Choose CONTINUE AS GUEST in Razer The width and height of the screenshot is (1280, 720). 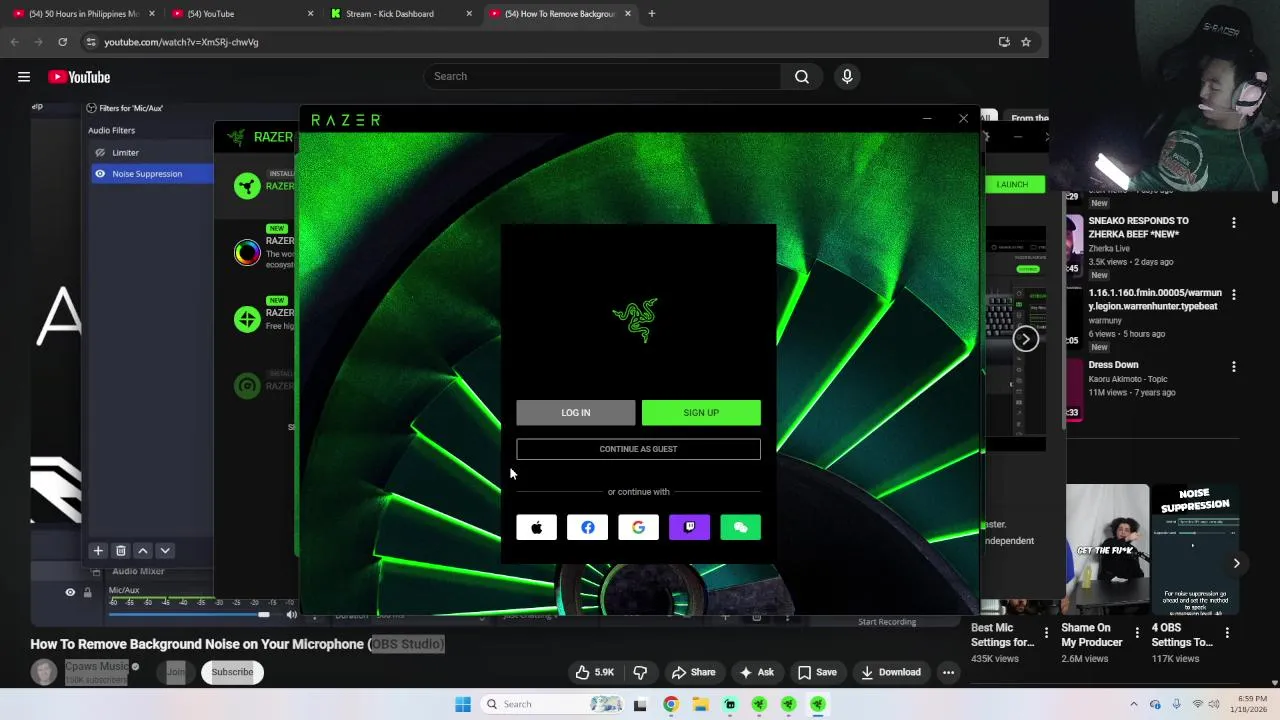tap(638, 449)
